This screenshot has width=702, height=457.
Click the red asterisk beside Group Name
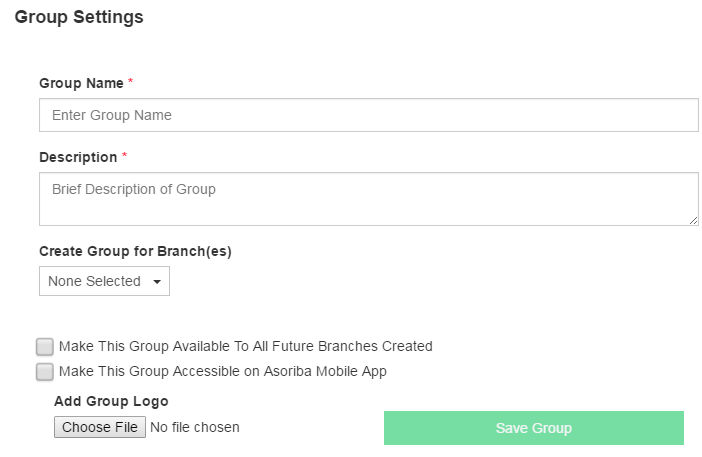point(131,81)
